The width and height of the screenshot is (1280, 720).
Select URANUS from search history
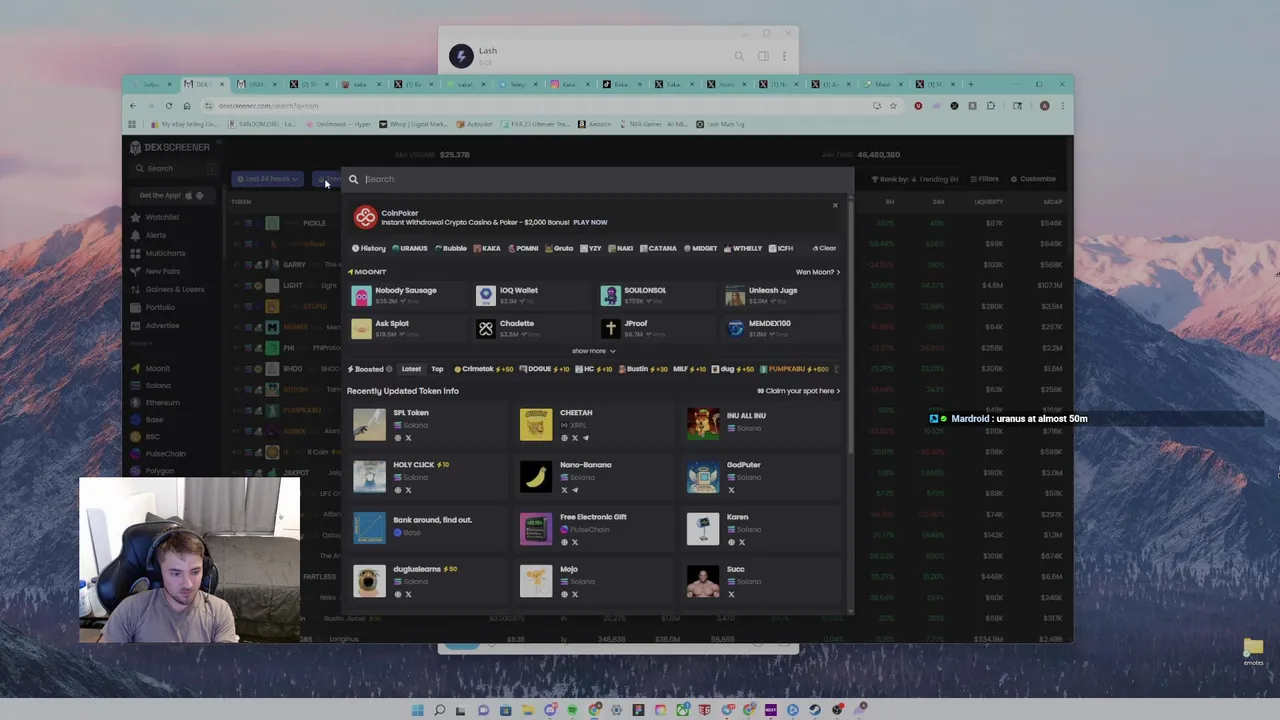coord(410,248)
